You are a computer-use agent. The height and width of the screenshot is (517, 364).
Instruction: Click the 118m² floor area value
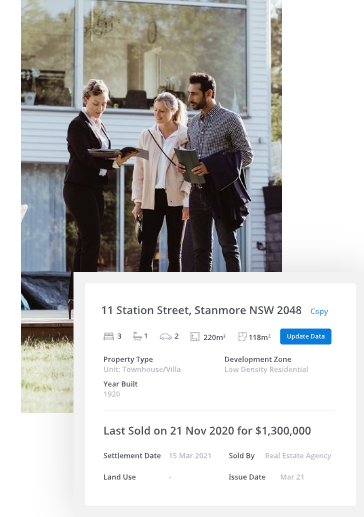coord(259,337)
